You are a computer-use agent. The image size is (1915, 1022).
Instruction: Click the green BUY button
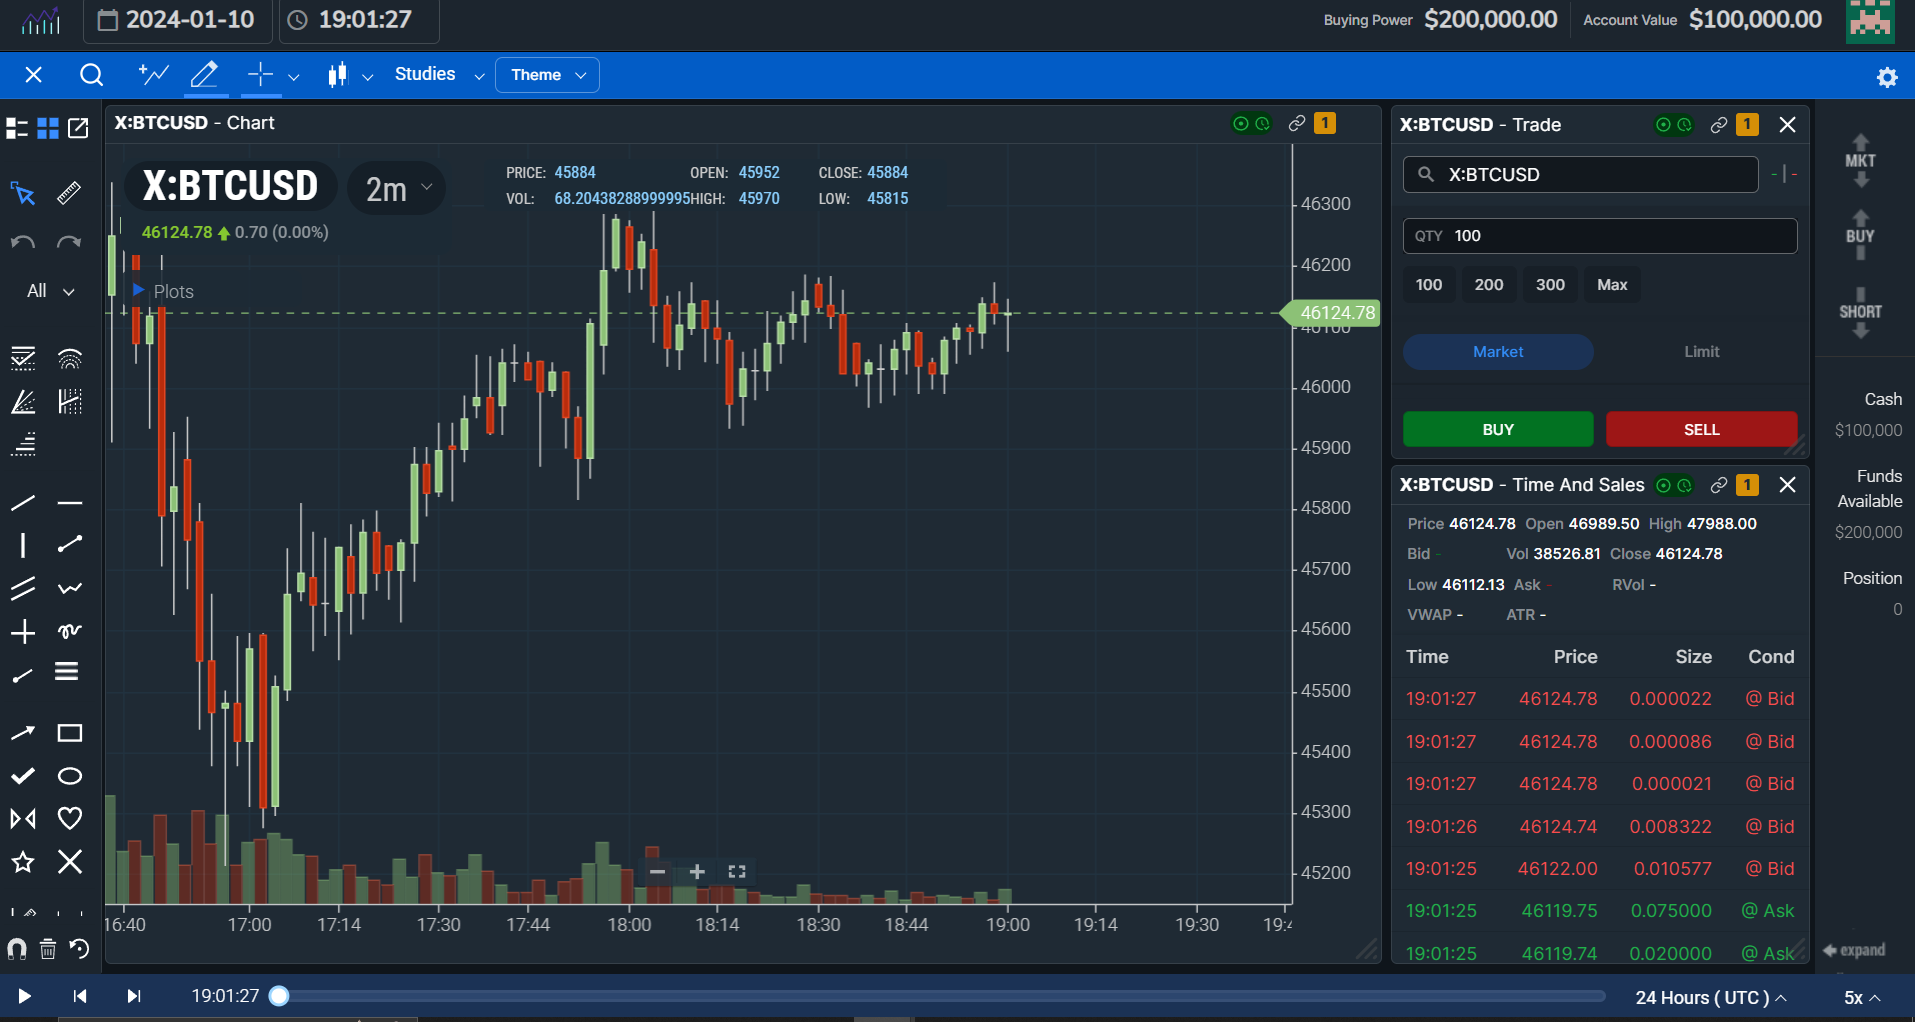click(1497, 429)
